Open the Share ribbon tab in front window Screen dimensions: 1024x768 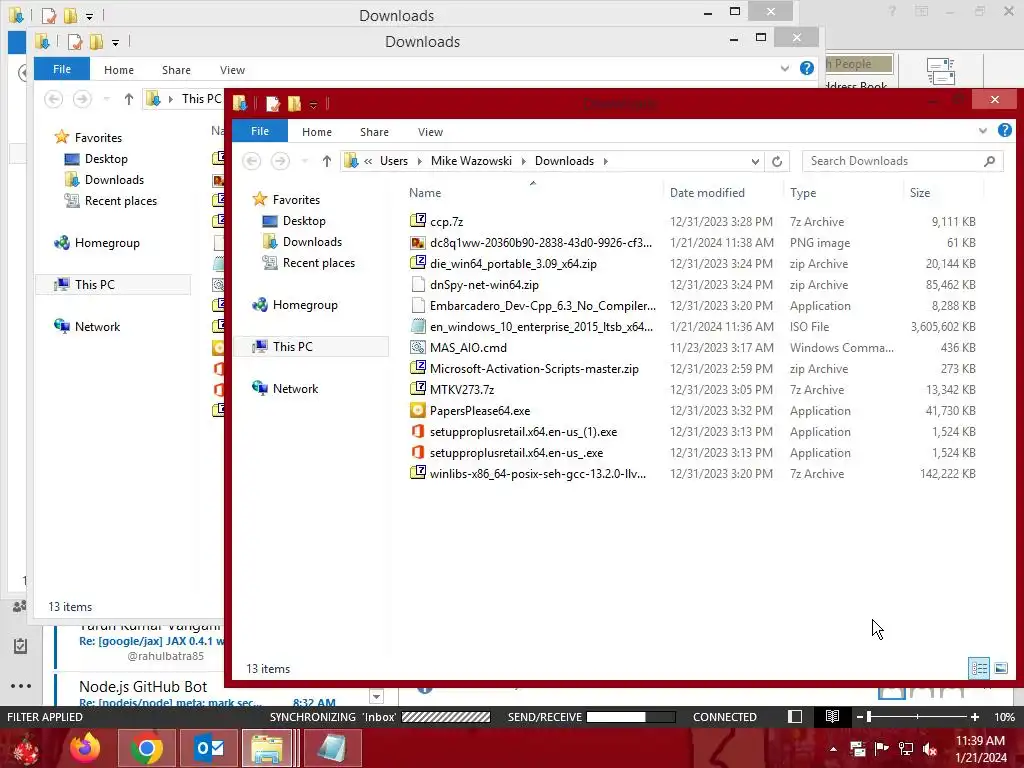[374, 132]
